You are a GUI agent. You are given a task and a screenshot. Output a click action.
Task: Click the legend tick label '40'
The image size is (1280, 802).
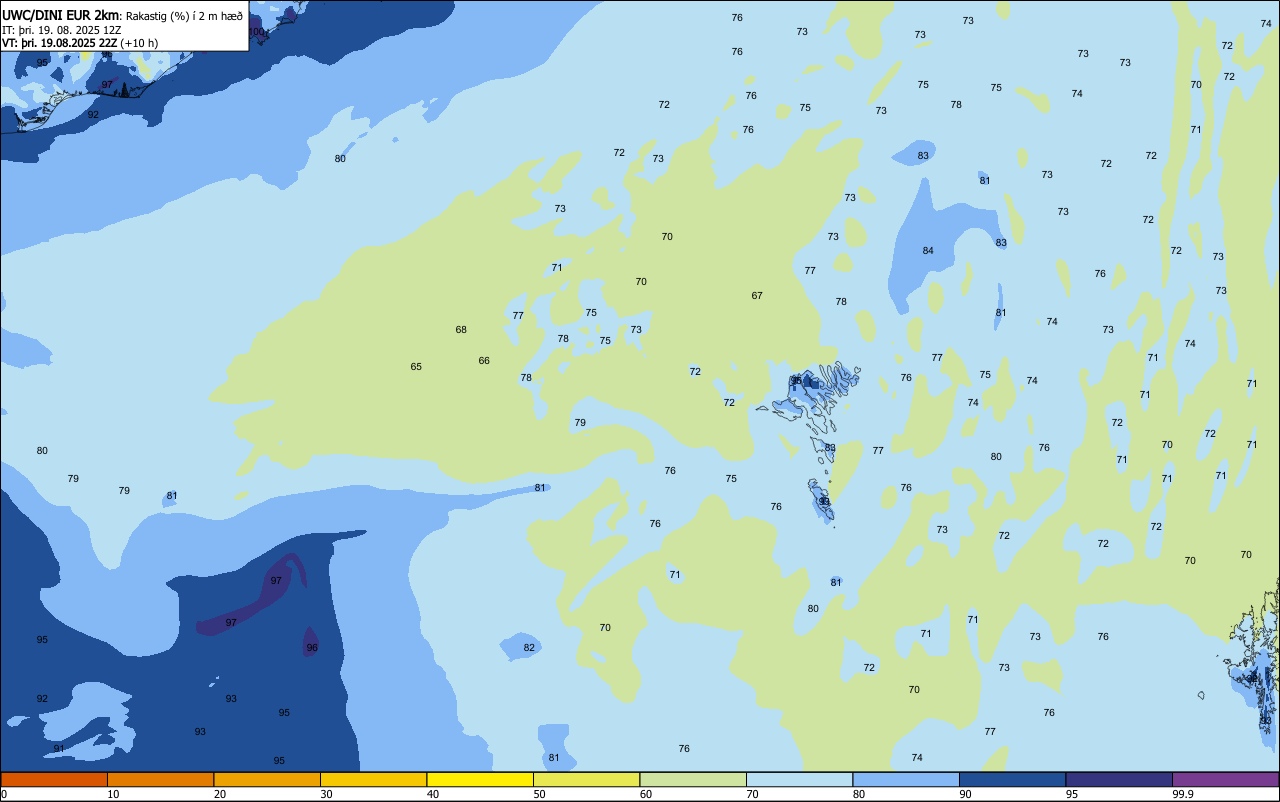(x=433, y=794)
